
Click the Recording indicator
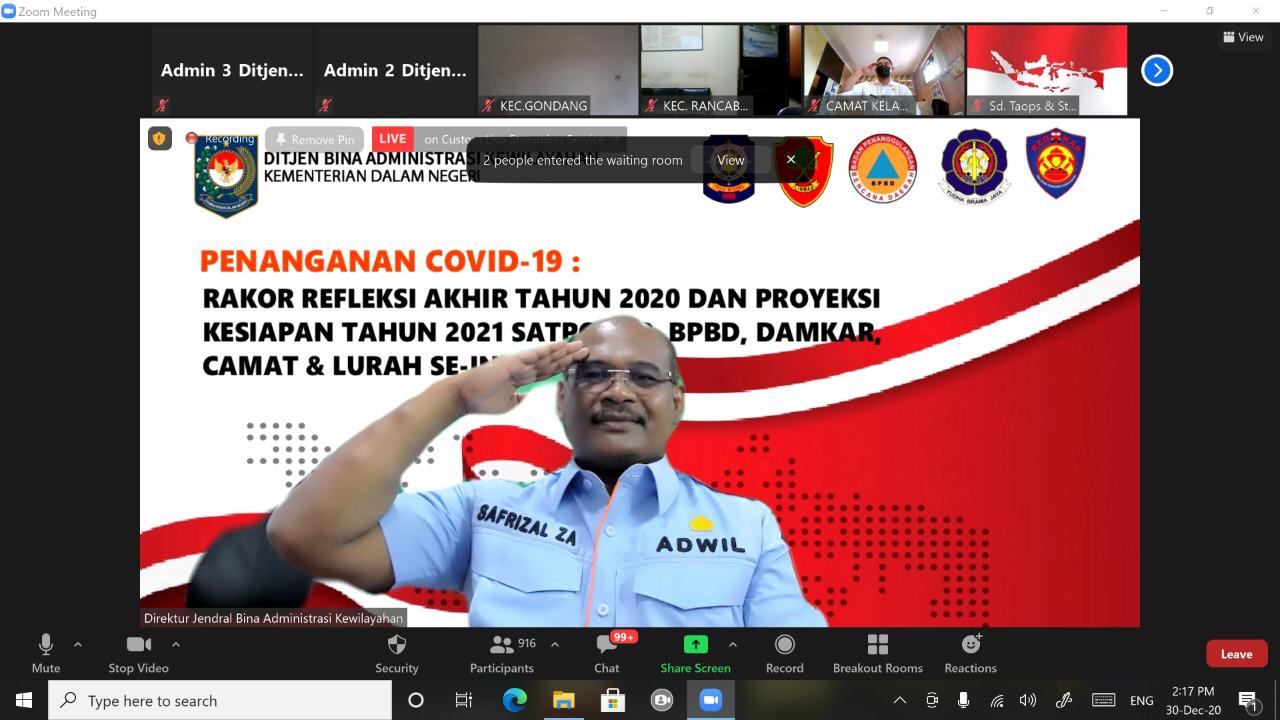(x=220, y=139)
